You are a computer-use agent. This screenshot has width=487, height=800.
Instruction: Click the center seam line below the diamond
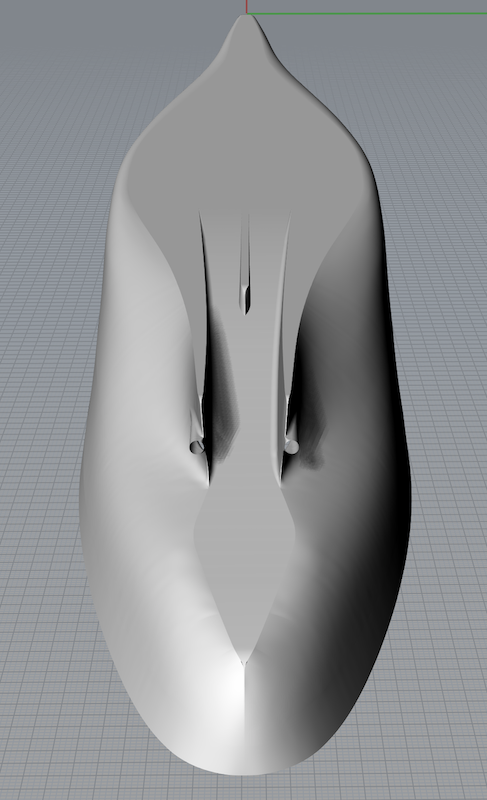tap(245, 714)
